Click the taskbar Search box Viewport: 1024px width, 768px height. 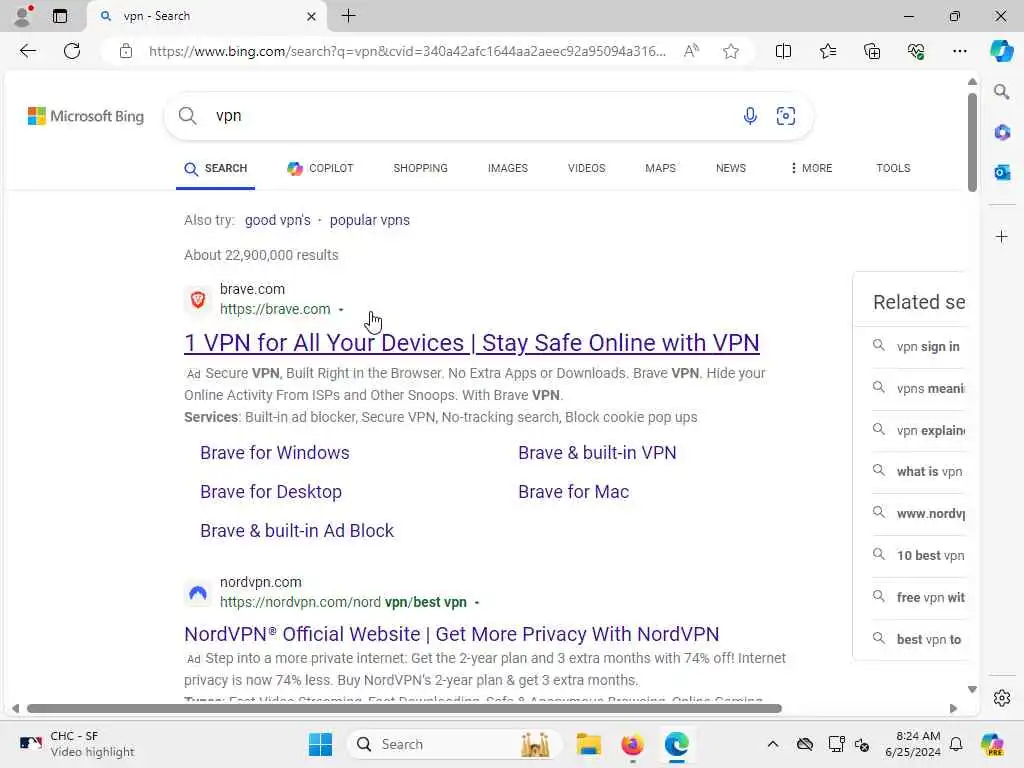pyautogui.click(x=455, y=744)
